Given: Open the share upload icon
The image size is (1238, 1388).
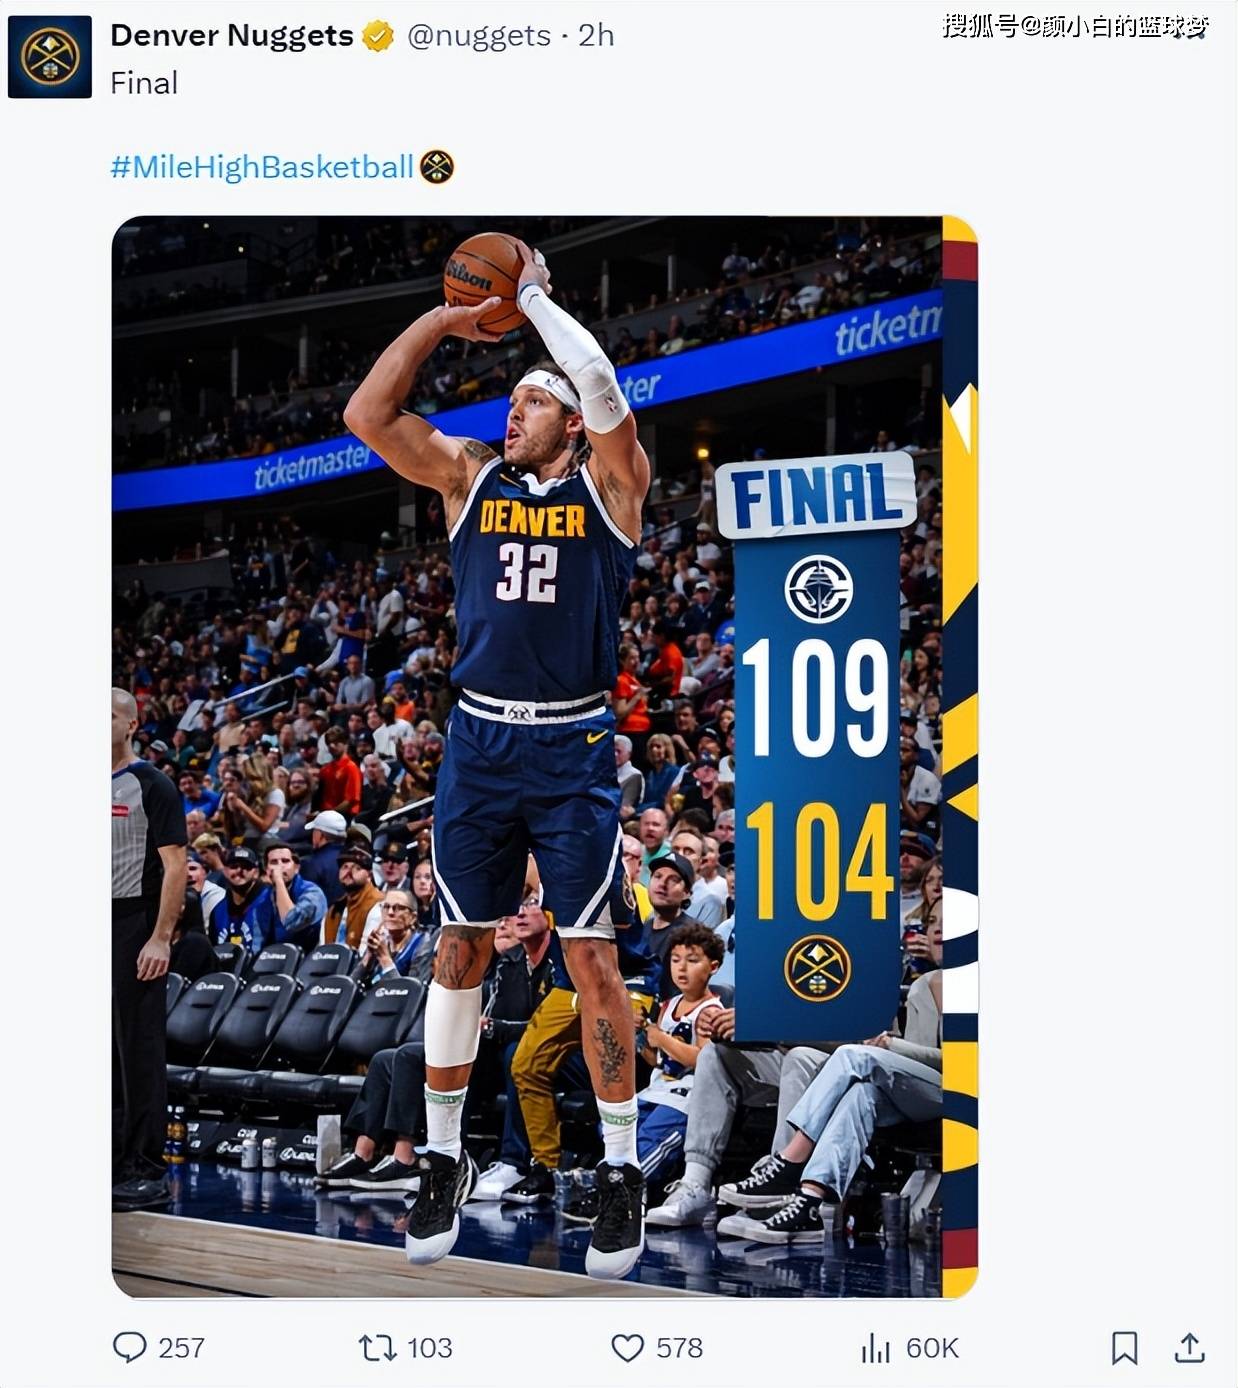Looking at the screenshot, I should pos(1189,1347).
